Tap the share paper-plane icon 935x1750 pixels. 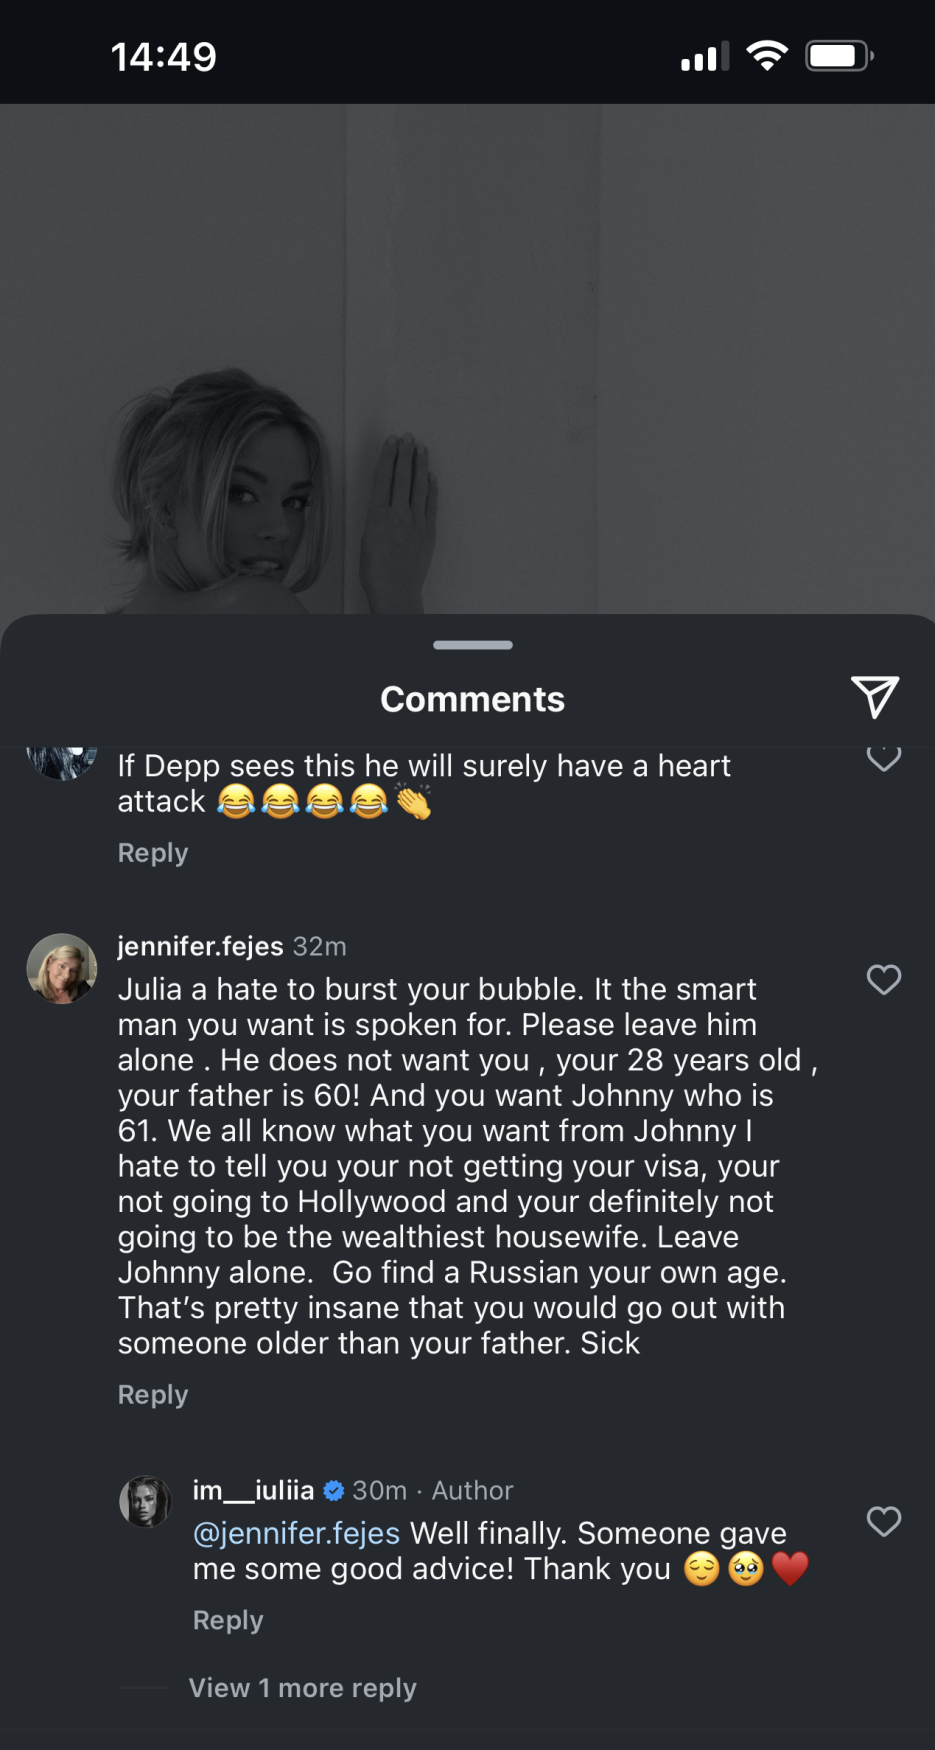coord(874,697)
